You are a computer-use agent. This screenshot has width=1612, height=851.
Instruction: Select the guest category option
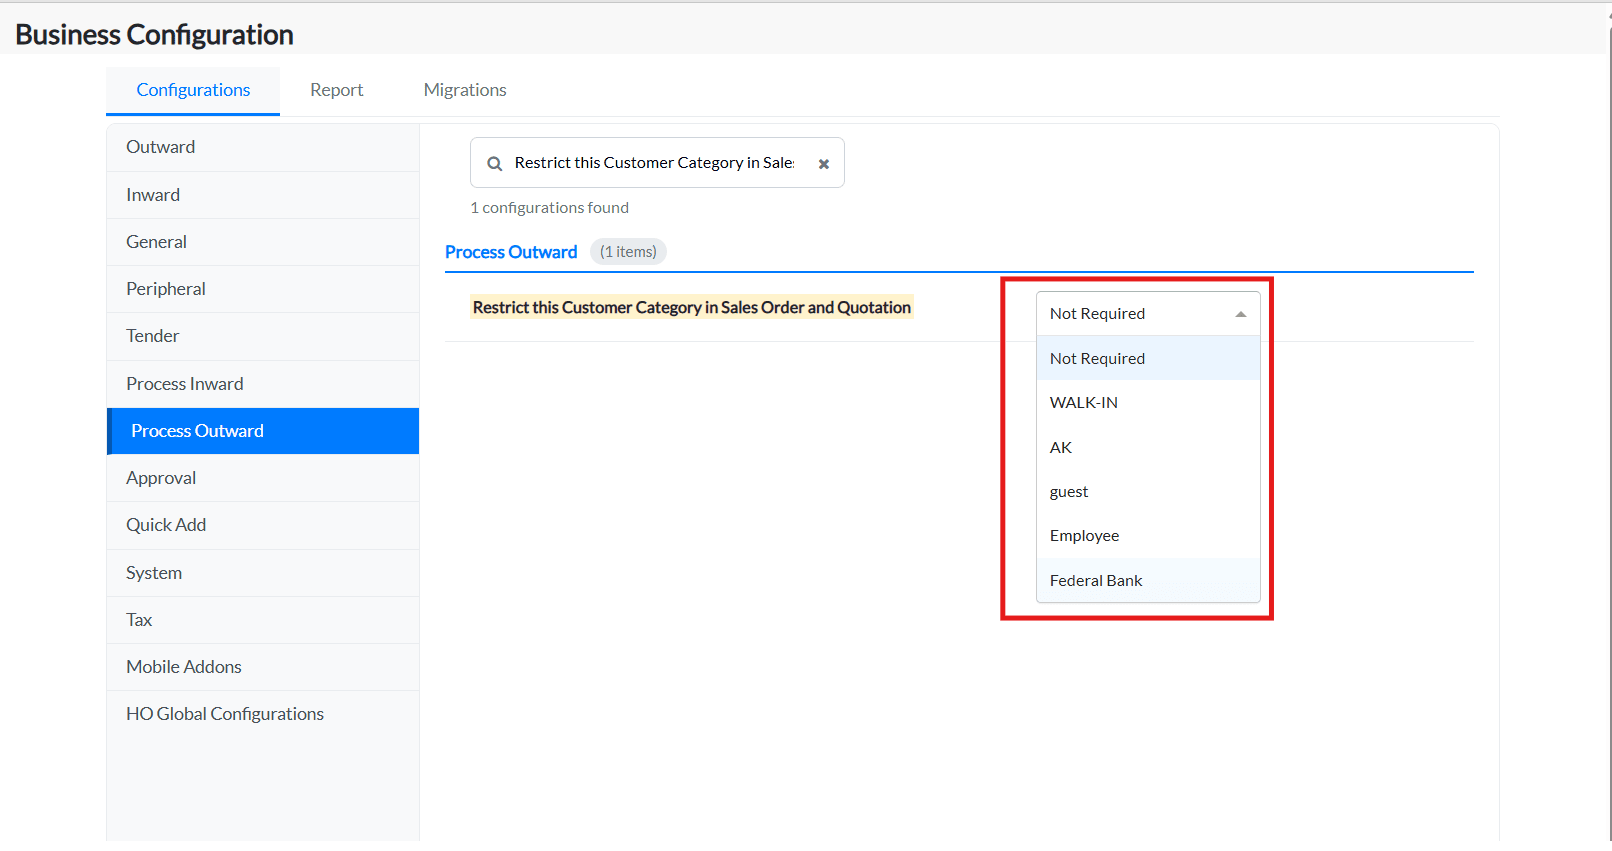point(1069,492)
